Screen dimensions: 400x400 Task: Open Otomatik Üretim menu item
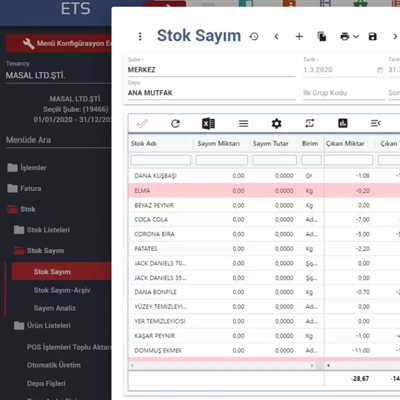[x=54, y=365]
